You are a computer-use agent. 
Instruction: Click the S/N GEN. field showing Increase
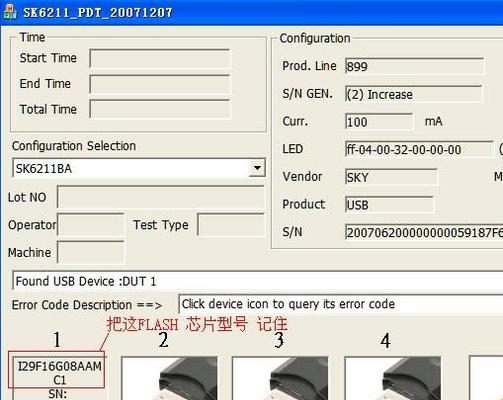414,94
